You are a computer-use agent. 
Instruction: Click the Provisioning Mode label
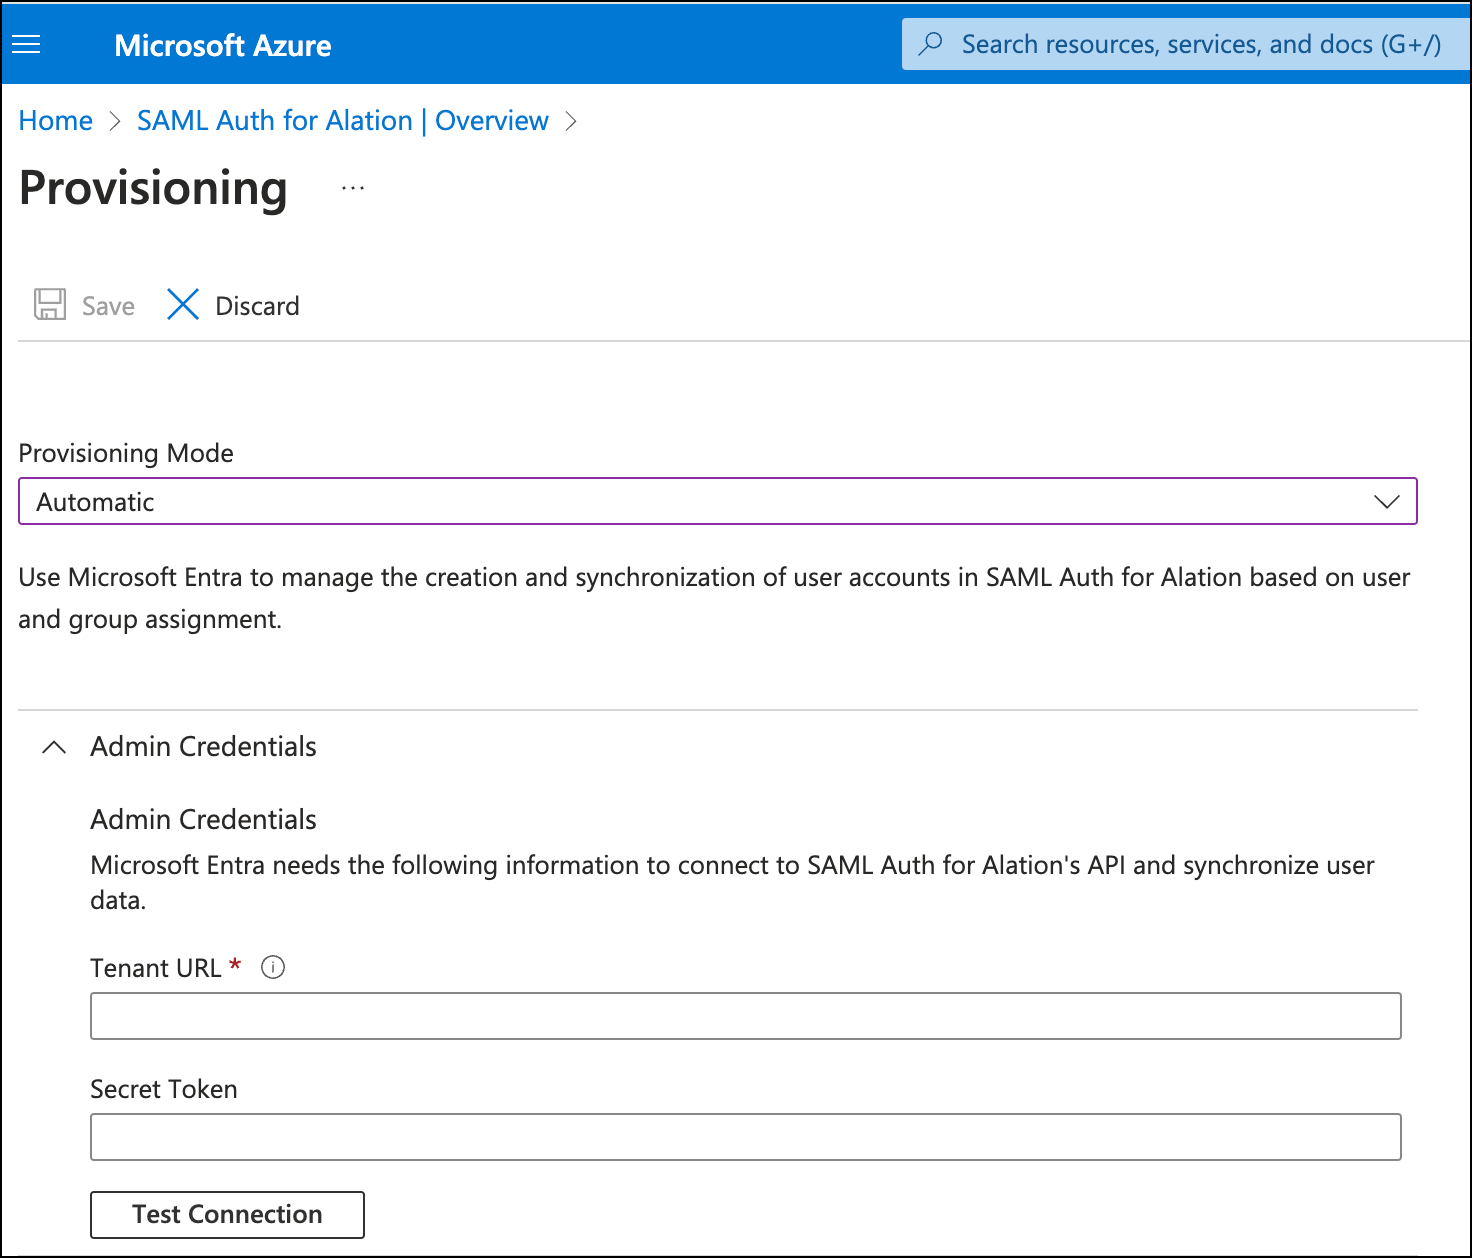coord(126,453)
